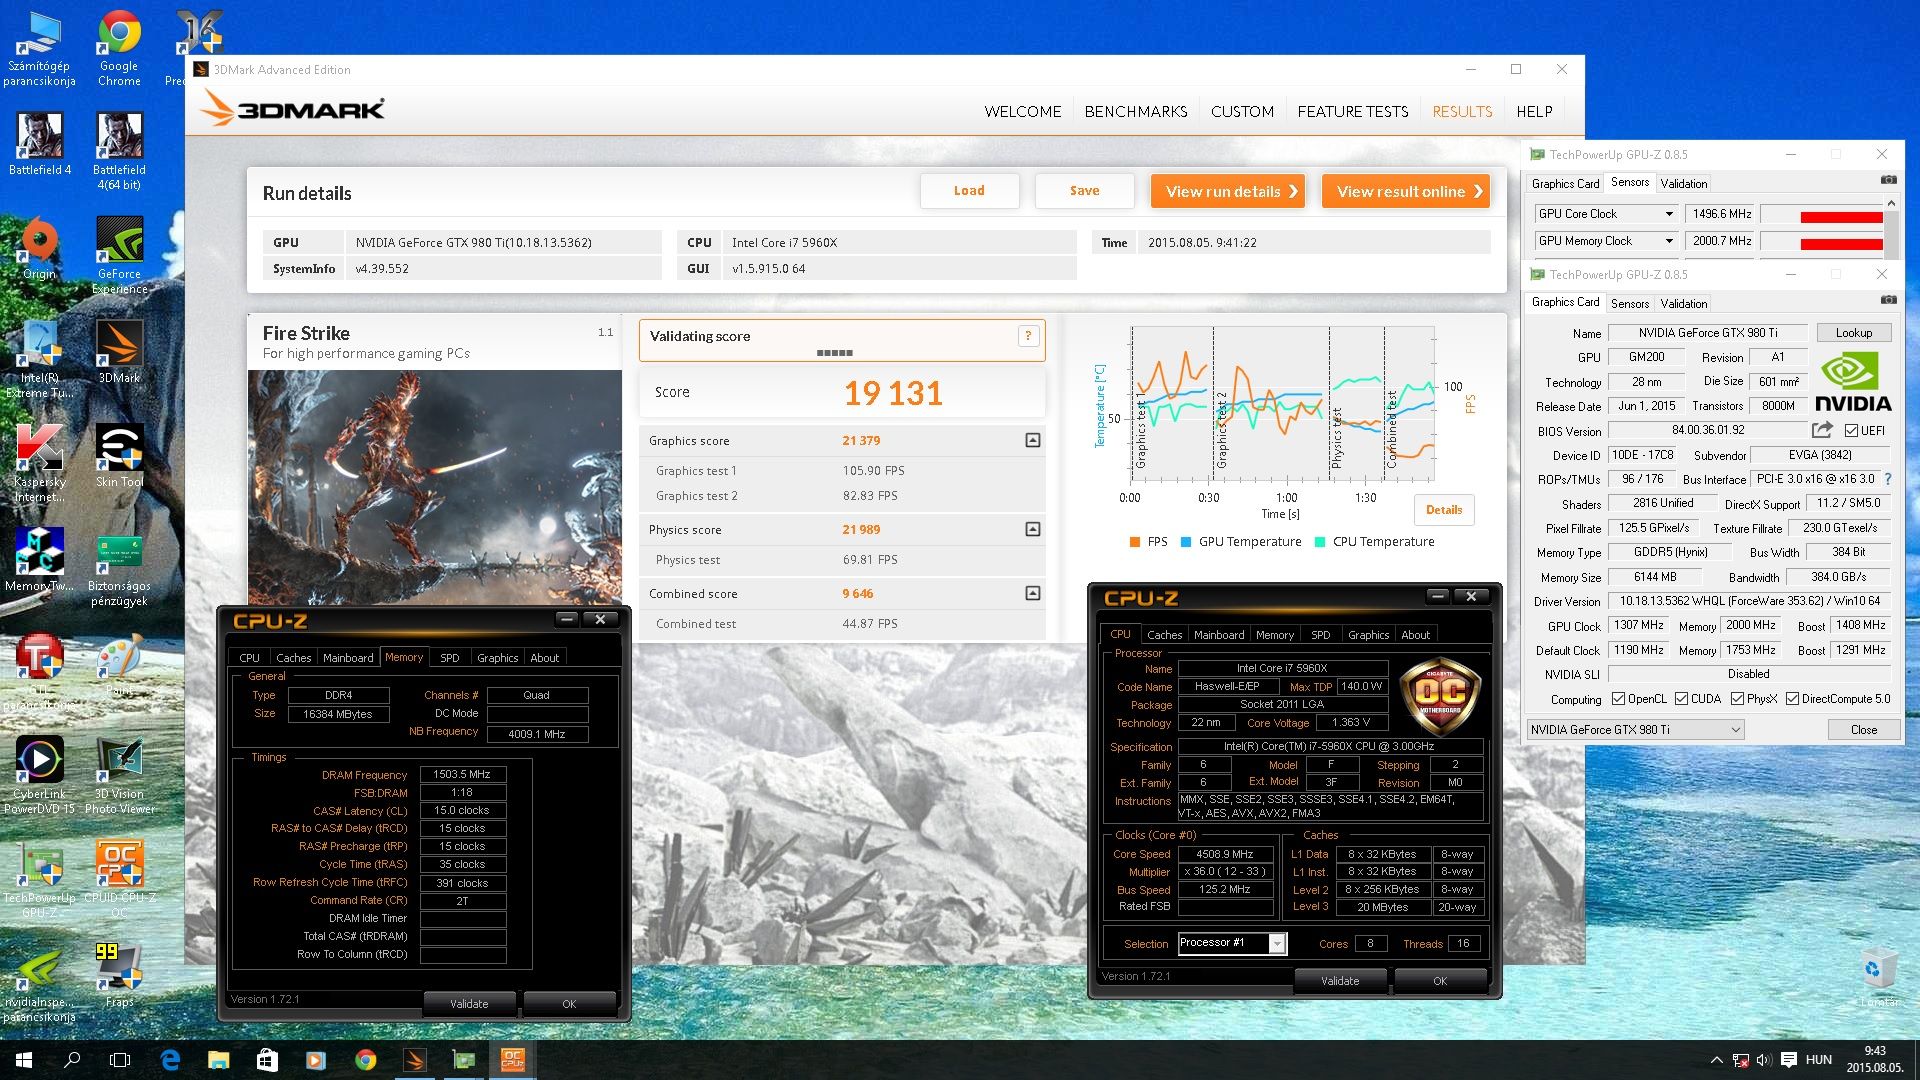Click the Bus Interface question mark icon
The width and height of the screenshot is (1920, 1080).
(1888, 479)
